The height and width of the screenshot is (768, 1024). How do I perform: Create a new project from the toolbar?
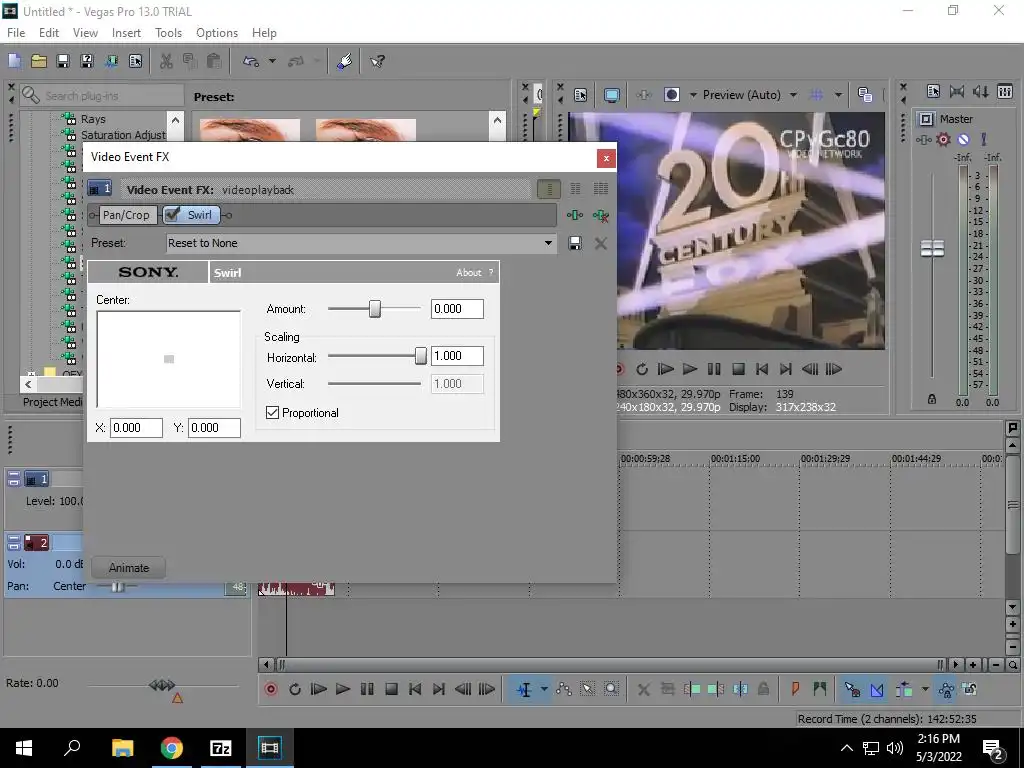pyautogui.click(x=14, y=61)
